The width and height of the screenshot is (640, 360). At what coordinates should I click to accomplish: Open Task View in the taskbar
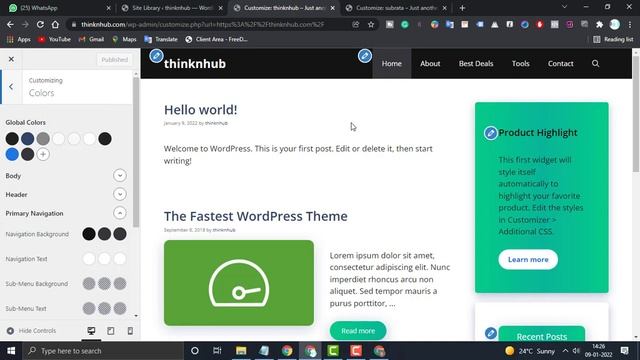217,351
